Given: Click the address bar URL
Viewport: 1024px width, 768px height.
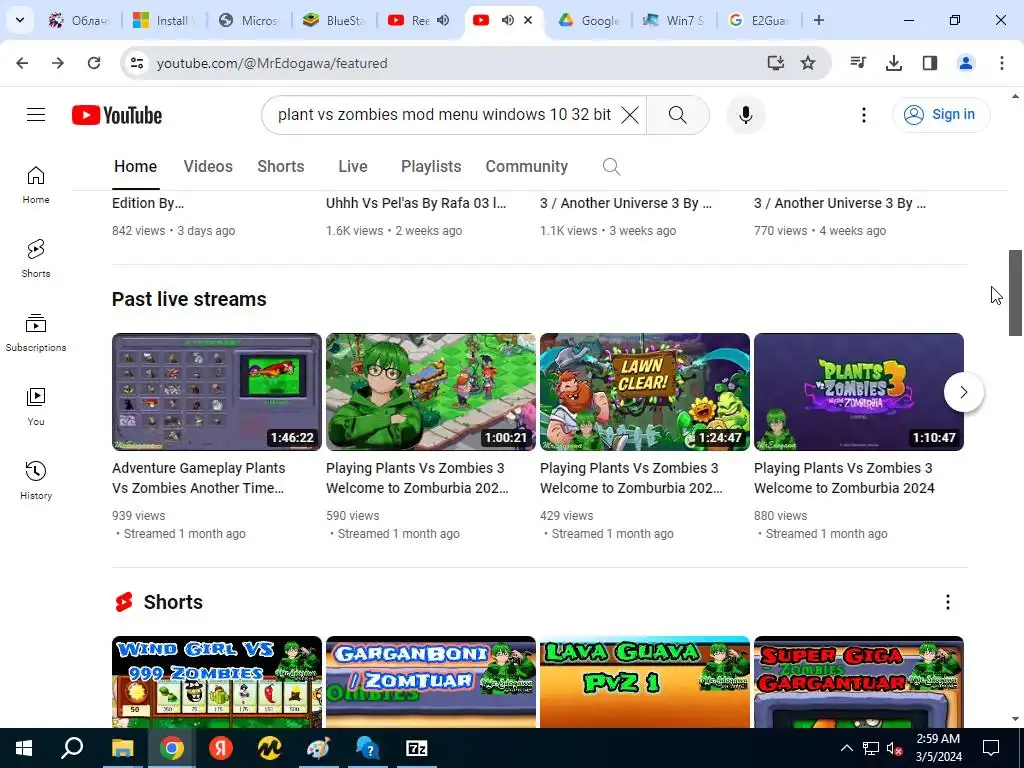Looking at the screenshot, I should [x=272, y=63].
